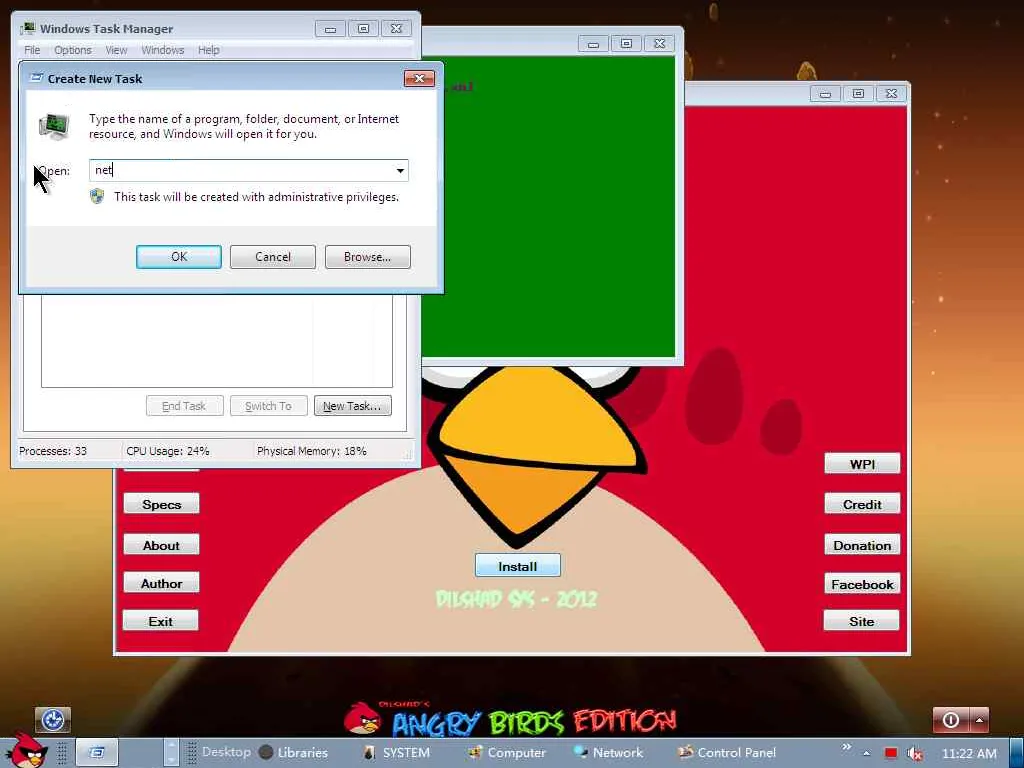The width and height of the screenshot is (1024, 768).
Task: Click the administrative shield icon
Action: click(97, 197)
